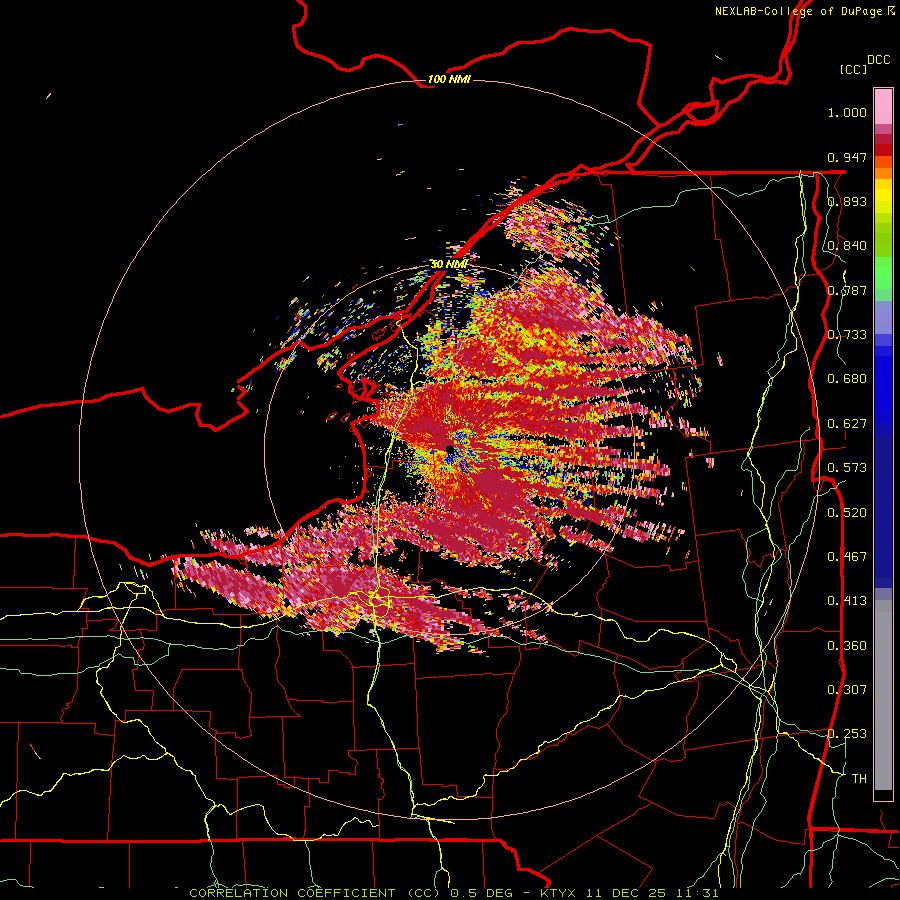Click the 0.573 scale value
This screenshot has width=900, height=900.
(x=847, y=468)
